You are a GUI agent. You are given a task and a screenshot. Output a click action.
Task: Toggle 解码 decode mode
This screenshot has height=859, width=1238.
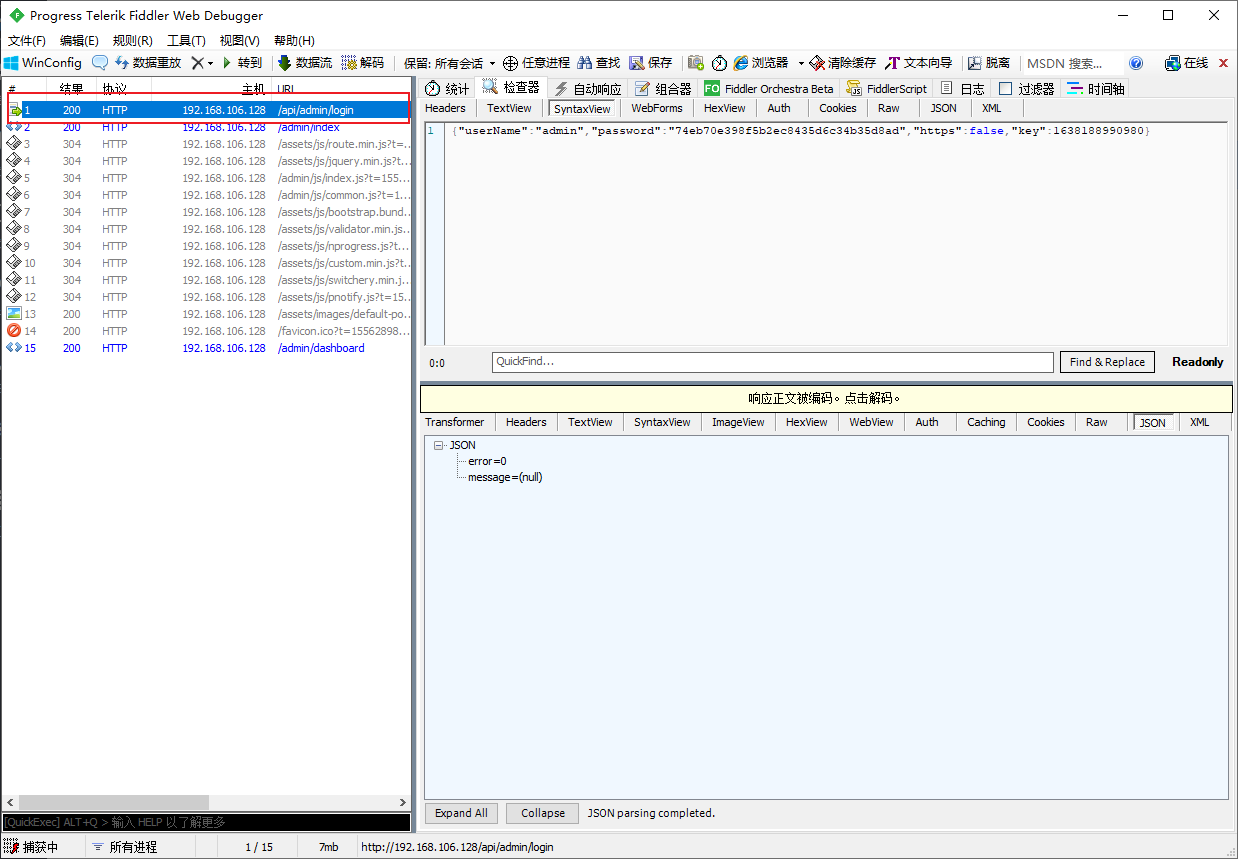[363, 63]
